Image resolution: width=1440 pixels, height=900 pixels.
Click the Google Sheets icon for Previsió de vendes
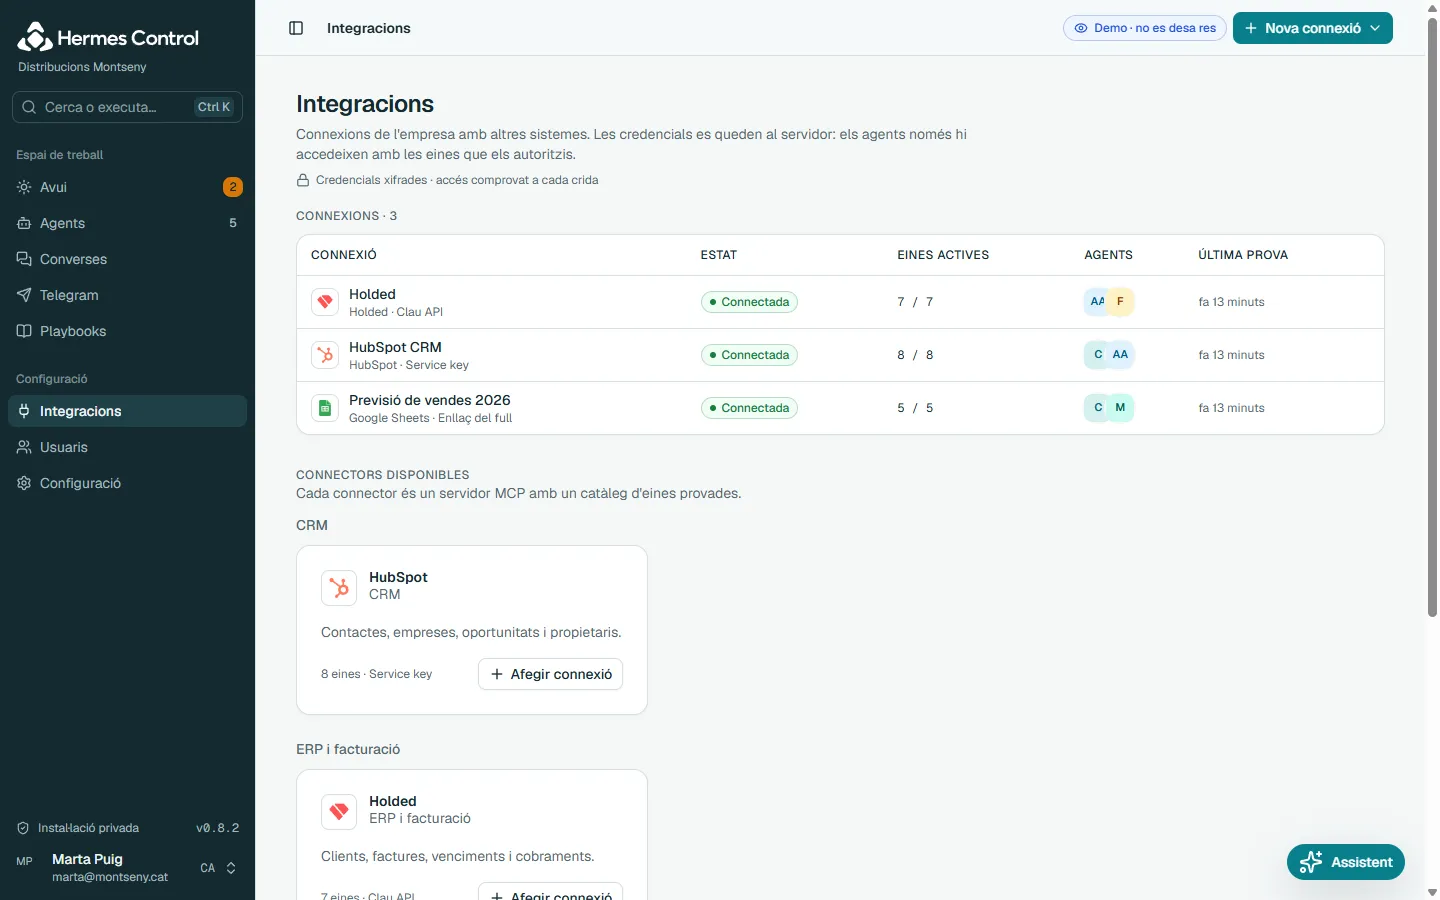pyautogui.click(x=325, y=408)
